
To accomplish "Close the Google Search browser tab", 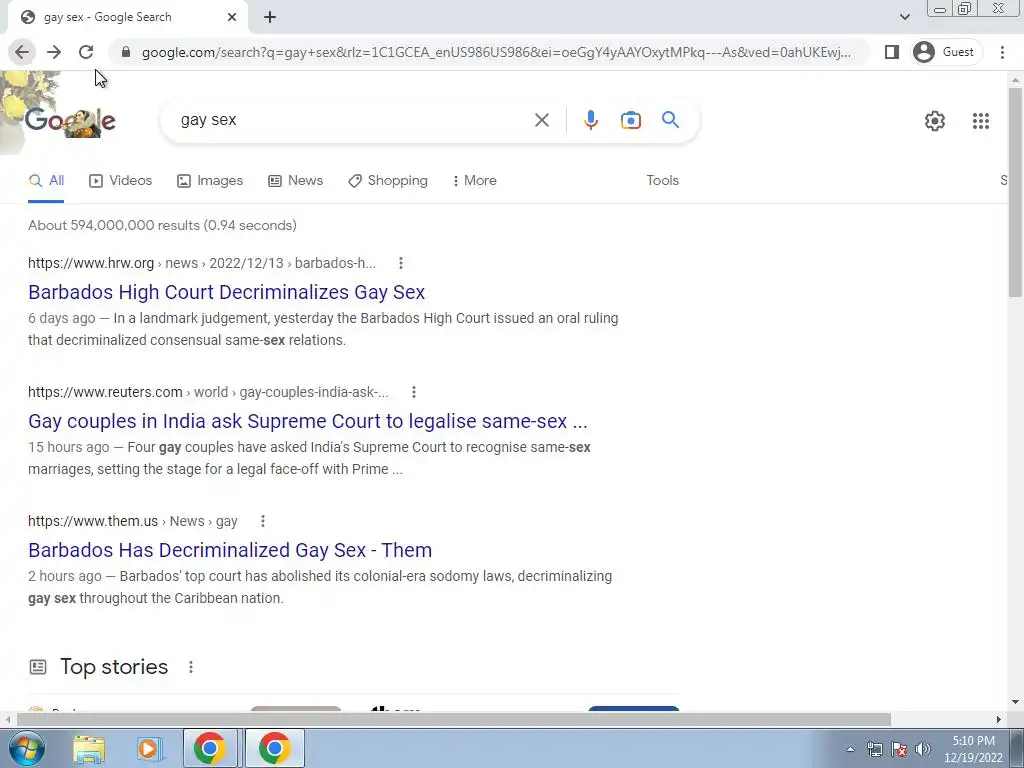I will click(232, 18).
